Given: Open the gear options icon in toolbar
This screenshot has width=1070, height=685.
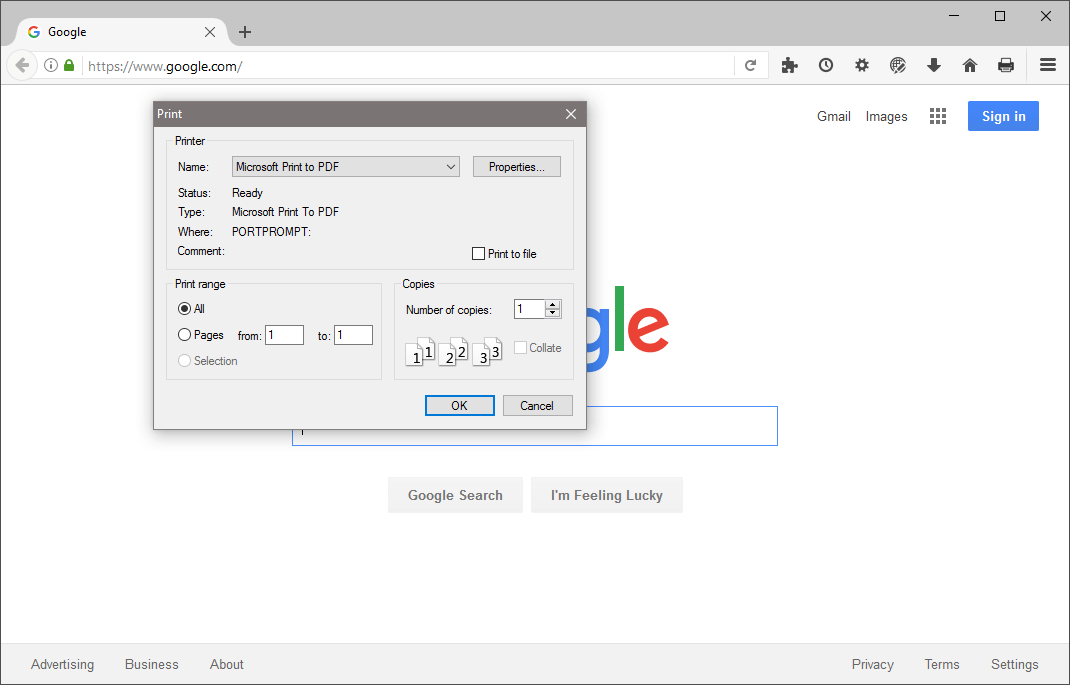Looking at the screenshot, I should click(x=862, y=65).
